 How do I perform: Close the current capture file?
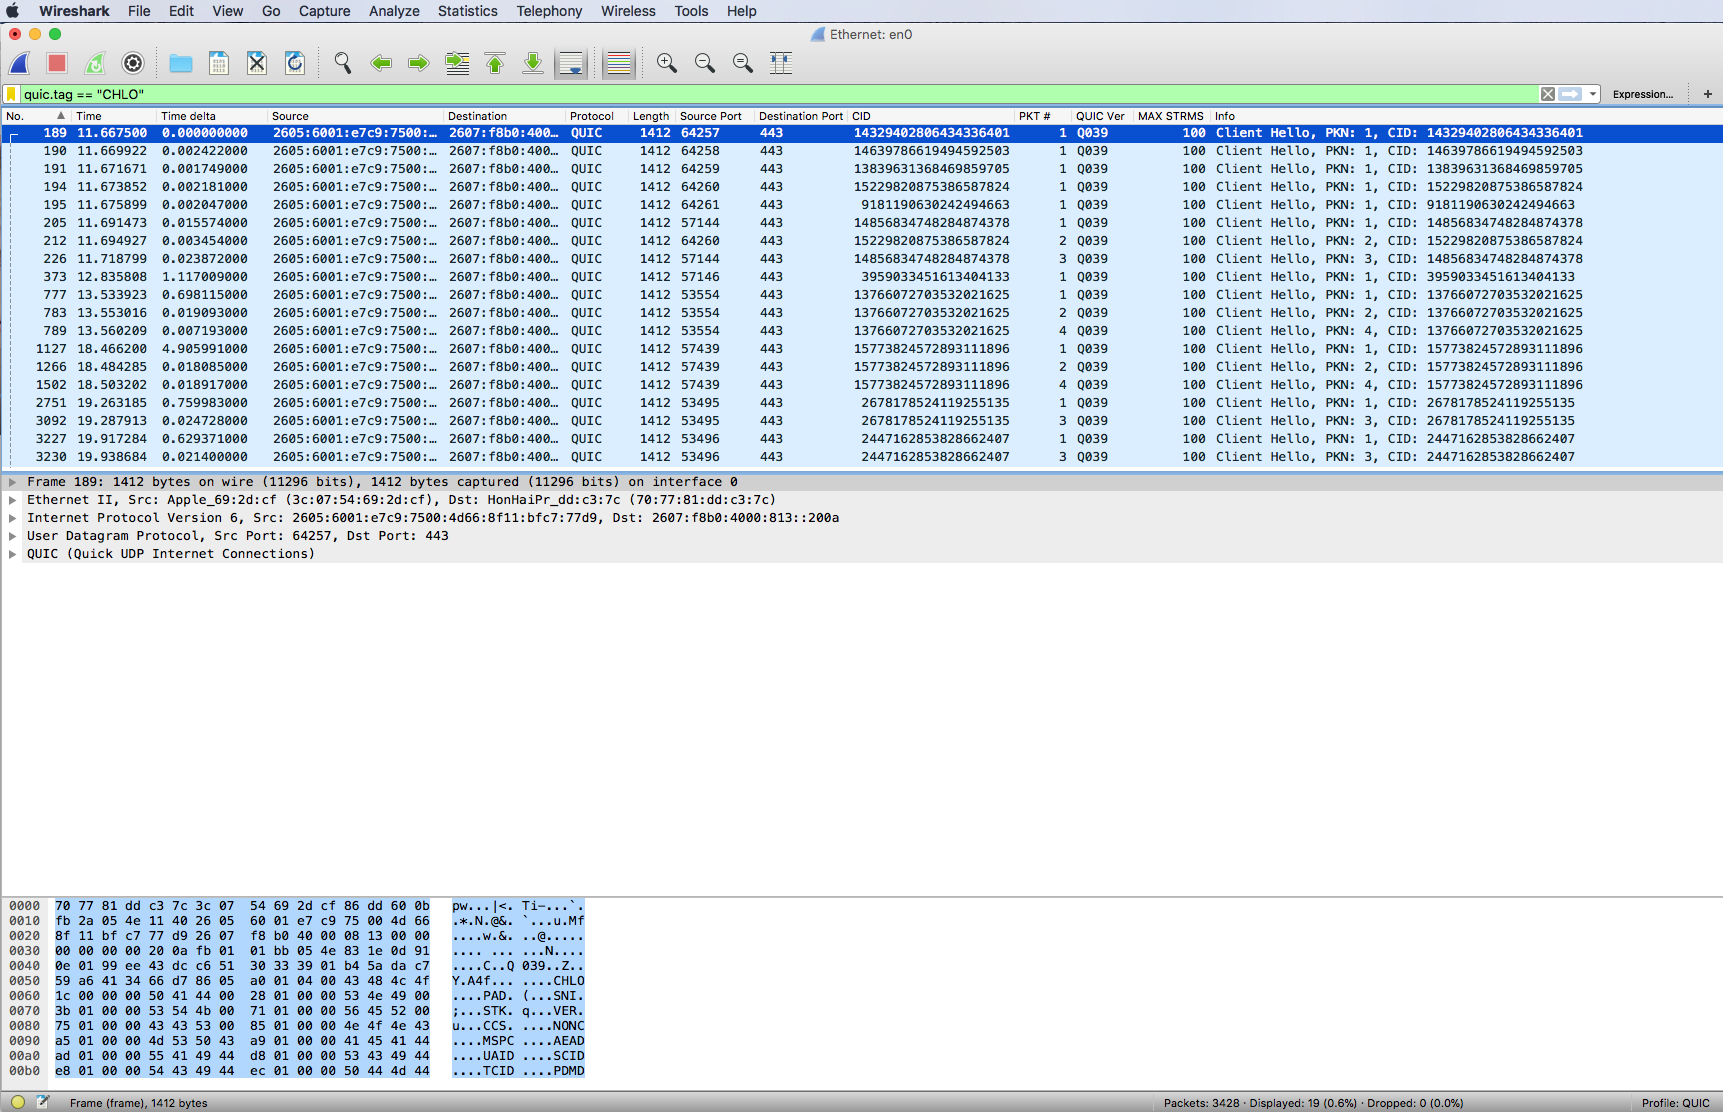(256, 63)
